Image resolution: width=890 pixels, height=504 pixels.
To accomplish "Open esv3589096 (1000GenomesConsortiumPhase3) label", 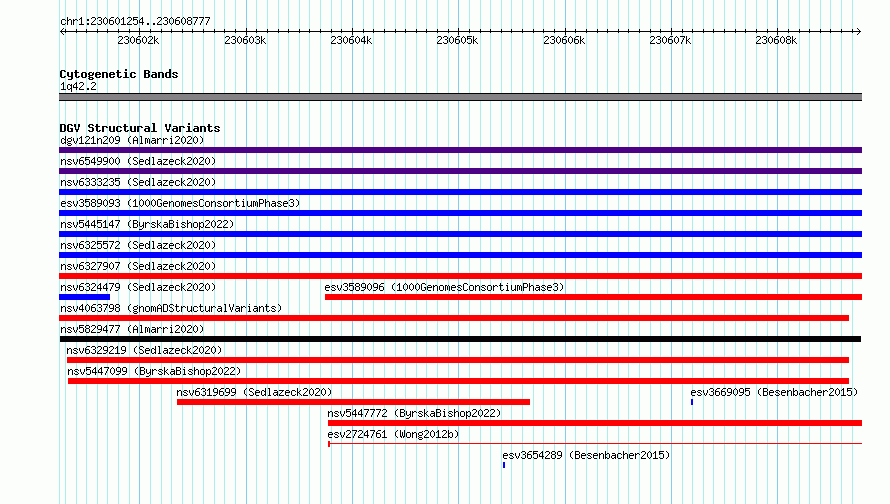I will [444, 287].
